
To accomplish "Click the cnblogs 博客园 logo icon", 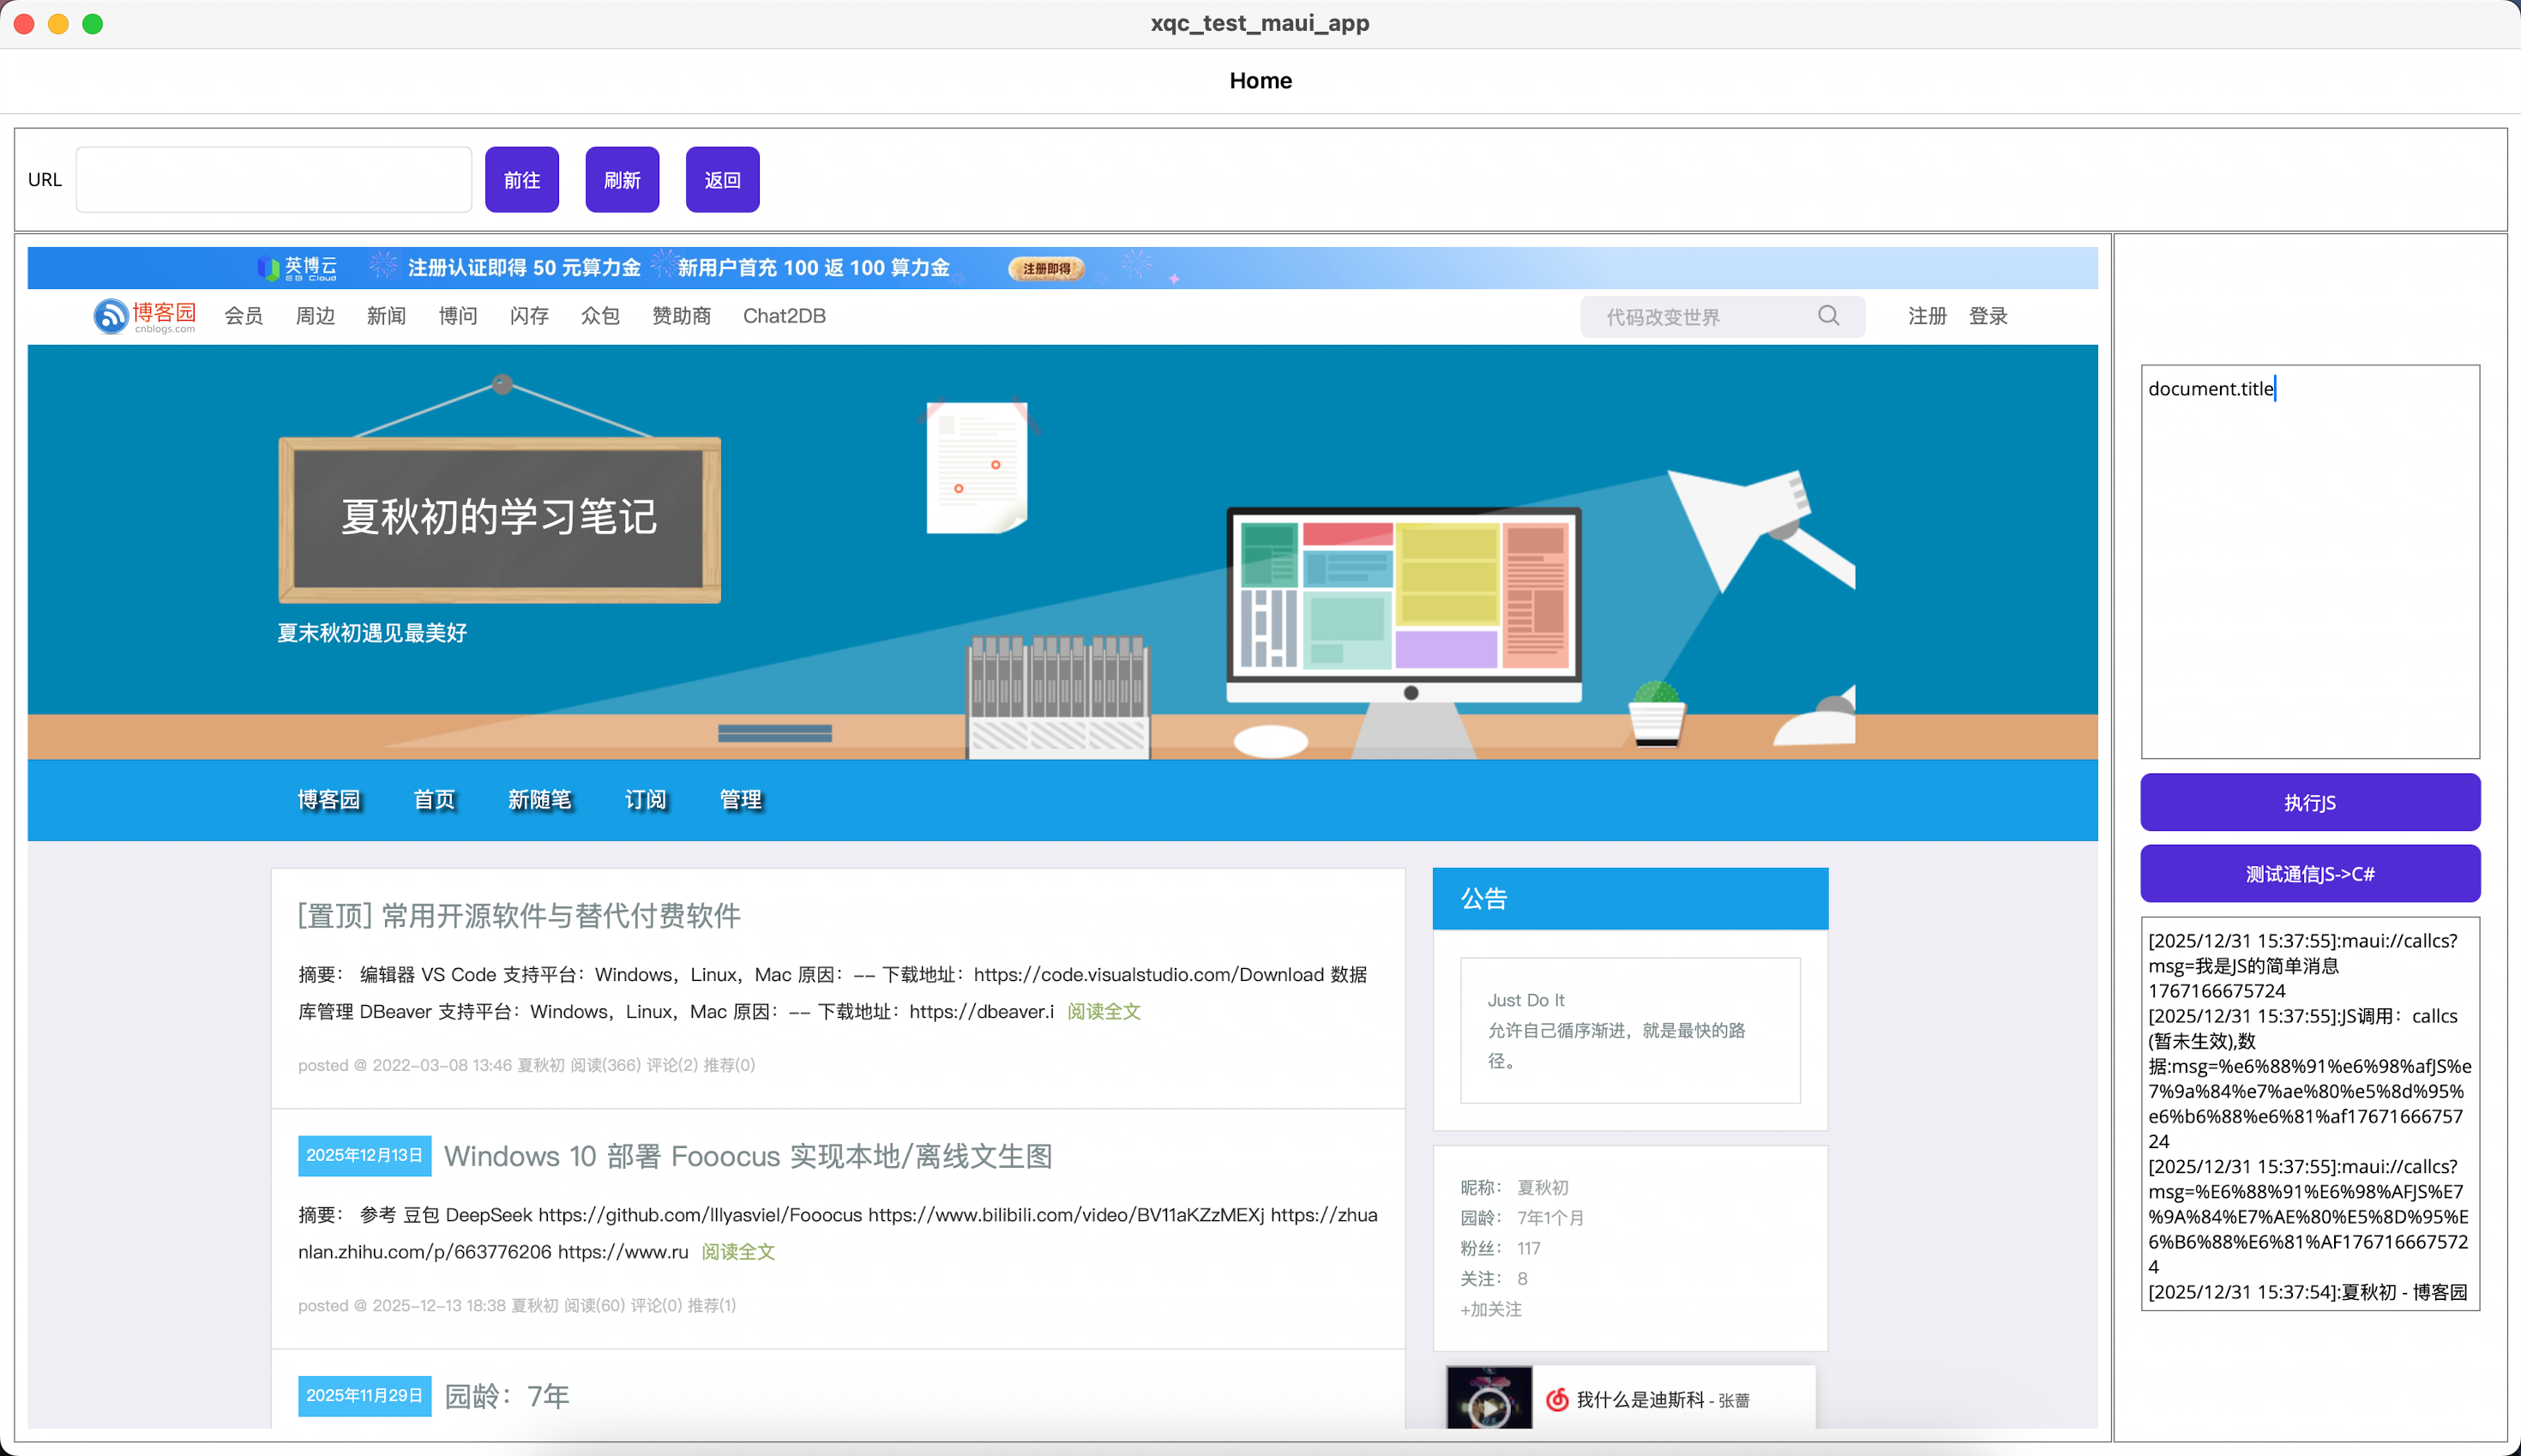I will click(111, 316).
